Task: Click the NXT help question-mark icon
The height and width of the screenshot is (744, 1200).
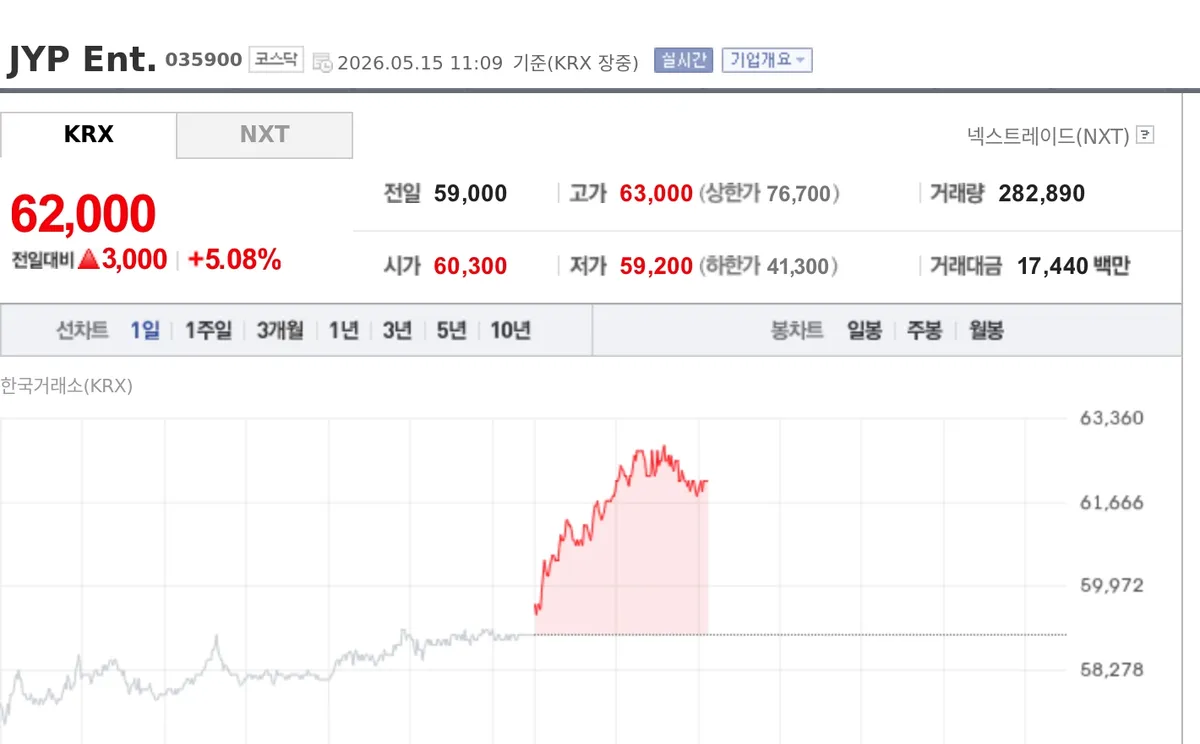Action: pyautogui.click(x=1145, y=135)
